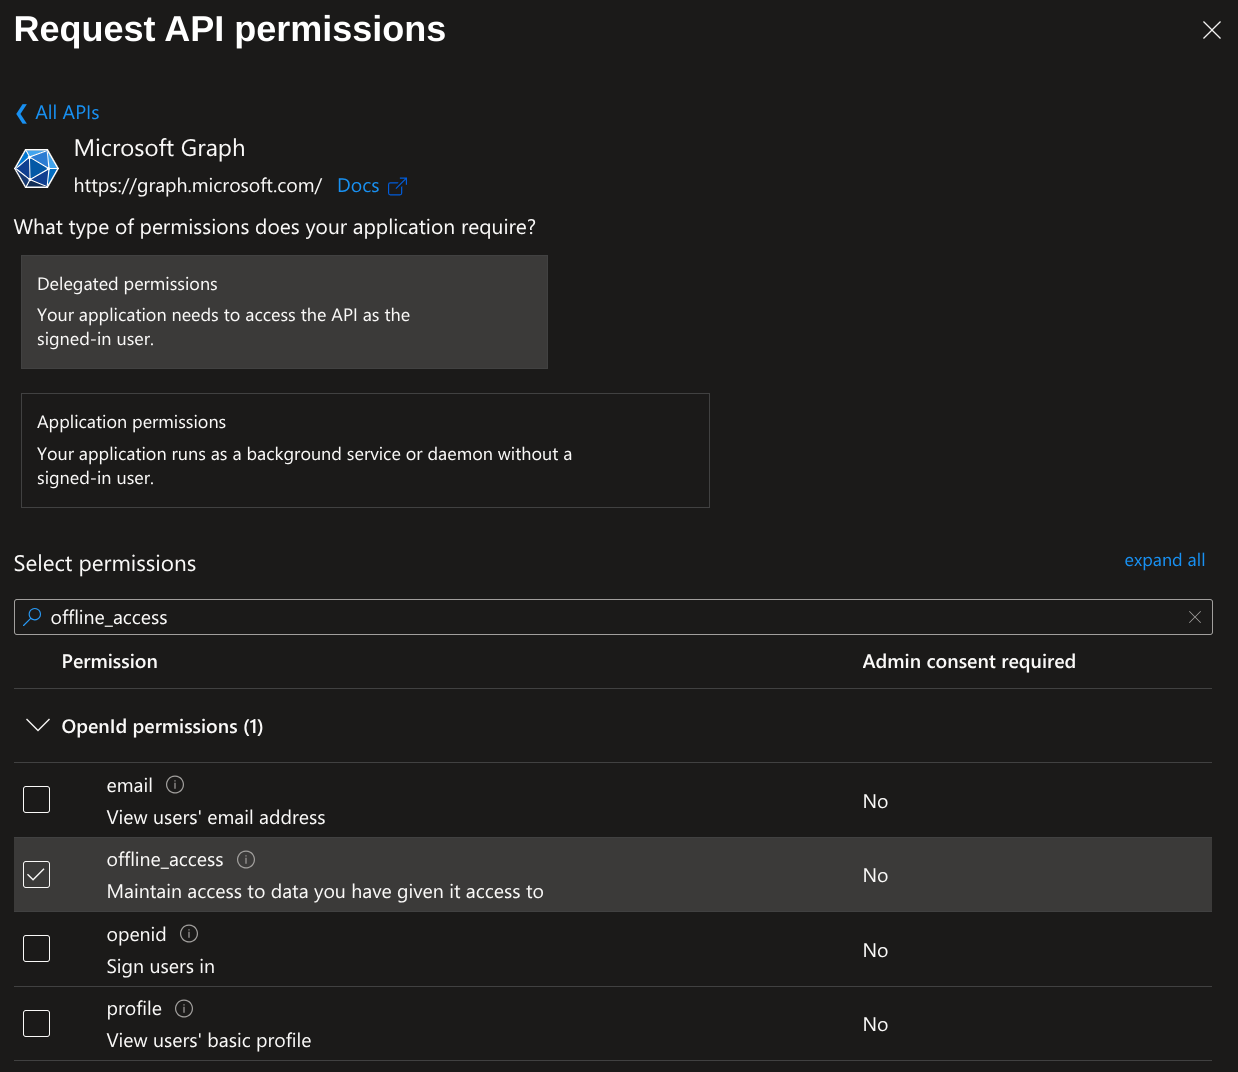Click the Permission column header
Screen dimensions: 1238x1072
coord(110,661)
